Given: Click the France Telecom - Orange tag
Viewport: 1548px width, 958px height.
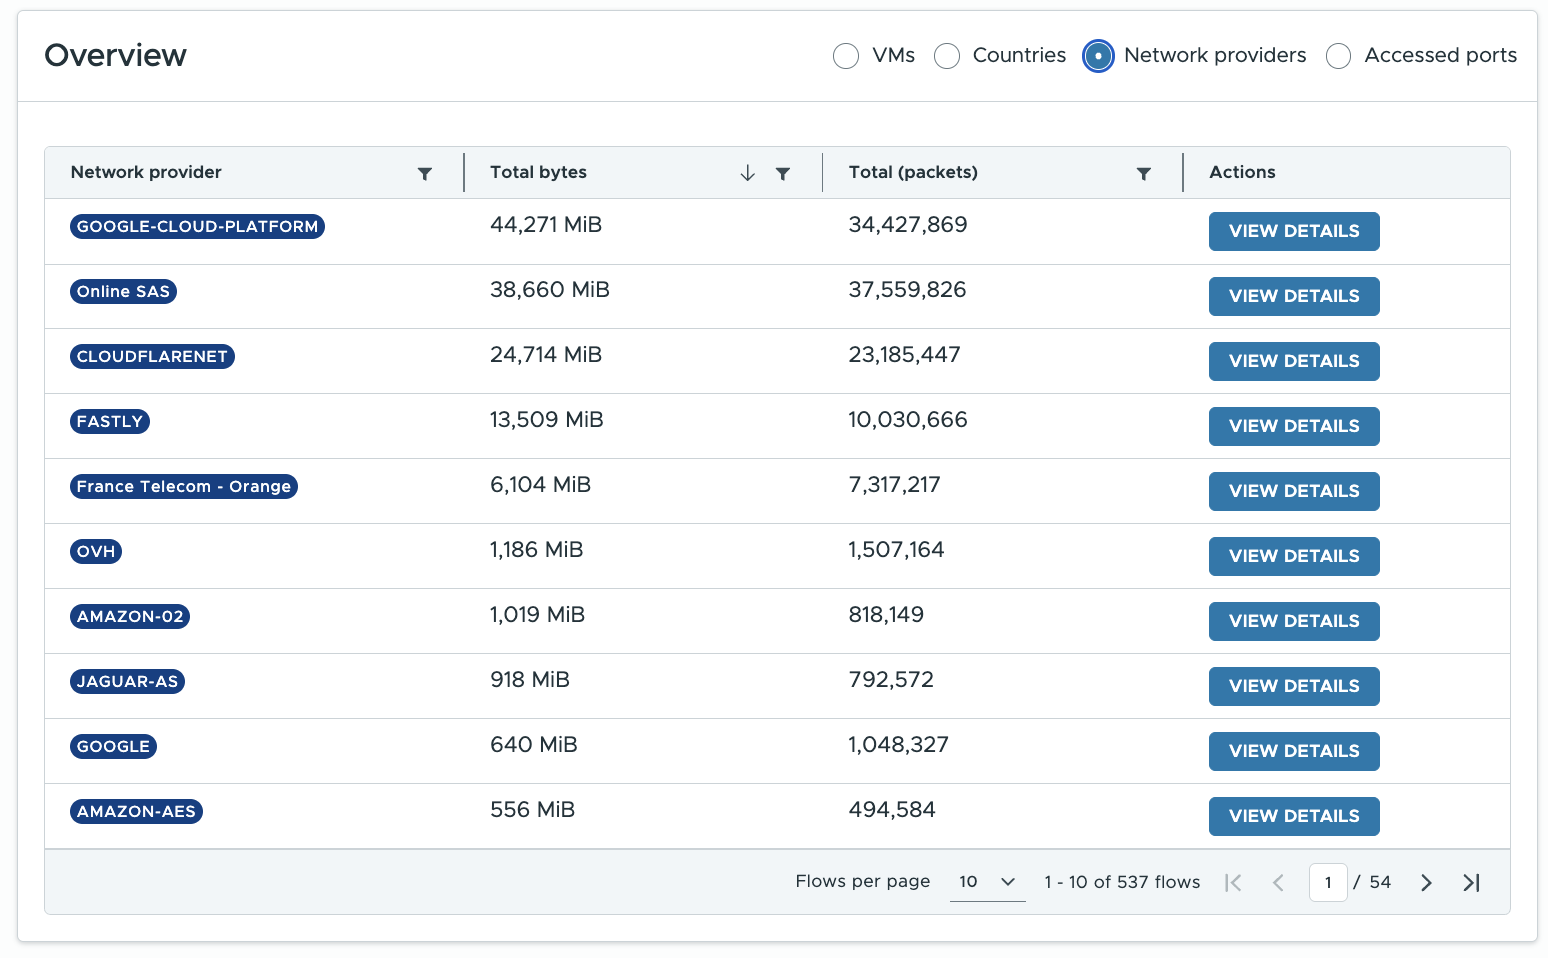Looking at the screenshot, I should 184,487.
